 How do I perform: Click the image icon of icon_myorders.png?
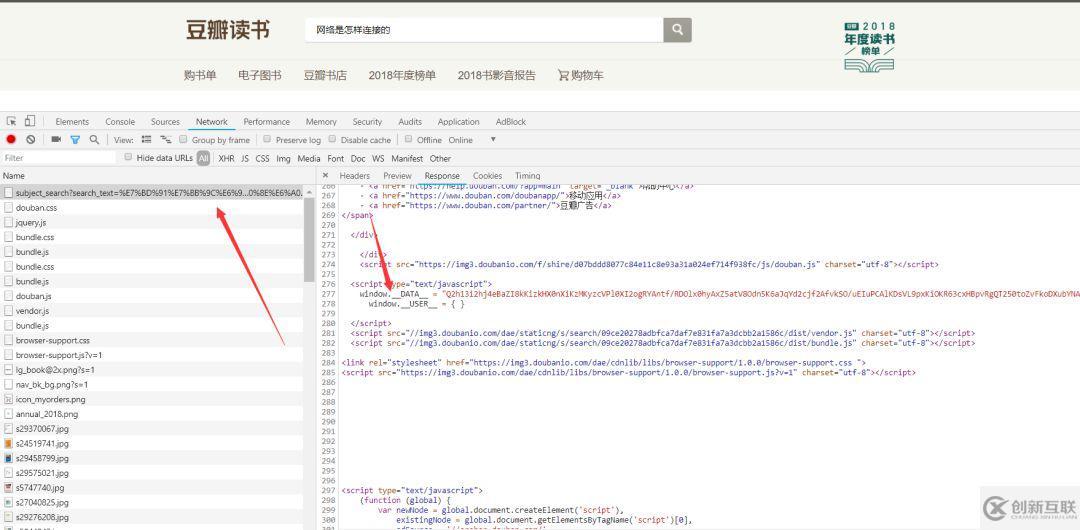point(8,399)
